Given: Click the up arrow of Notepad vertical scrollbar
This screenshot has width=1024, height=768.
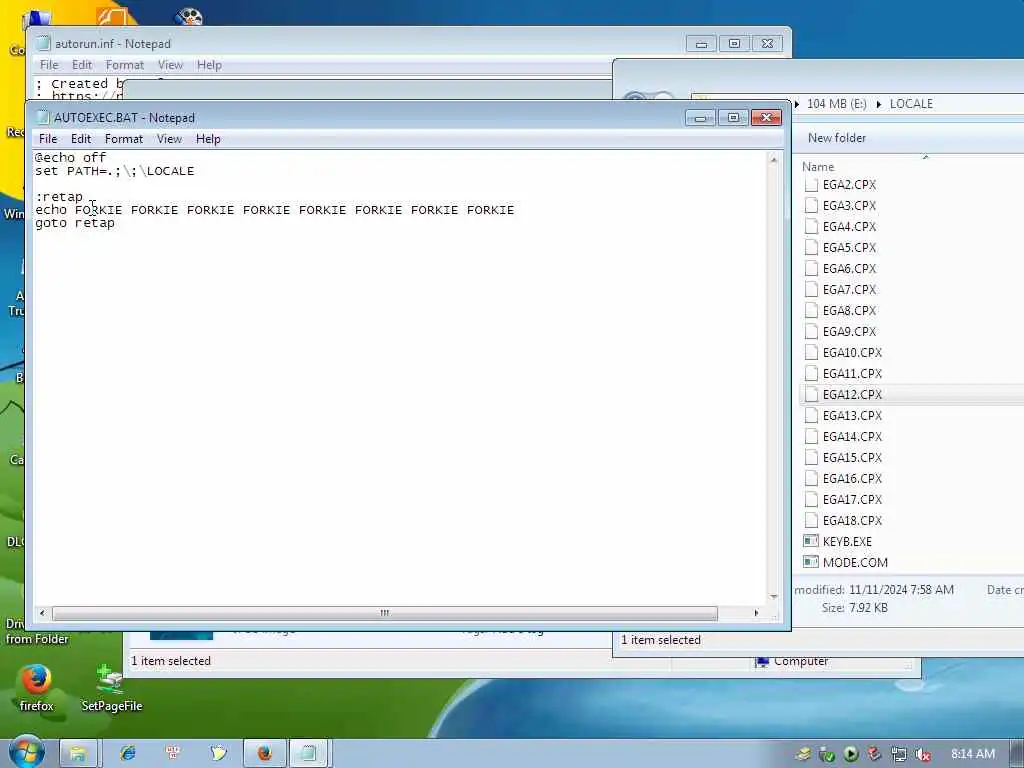Looking at the screenshot, I should pyautogui.click(x=774, y=159).
